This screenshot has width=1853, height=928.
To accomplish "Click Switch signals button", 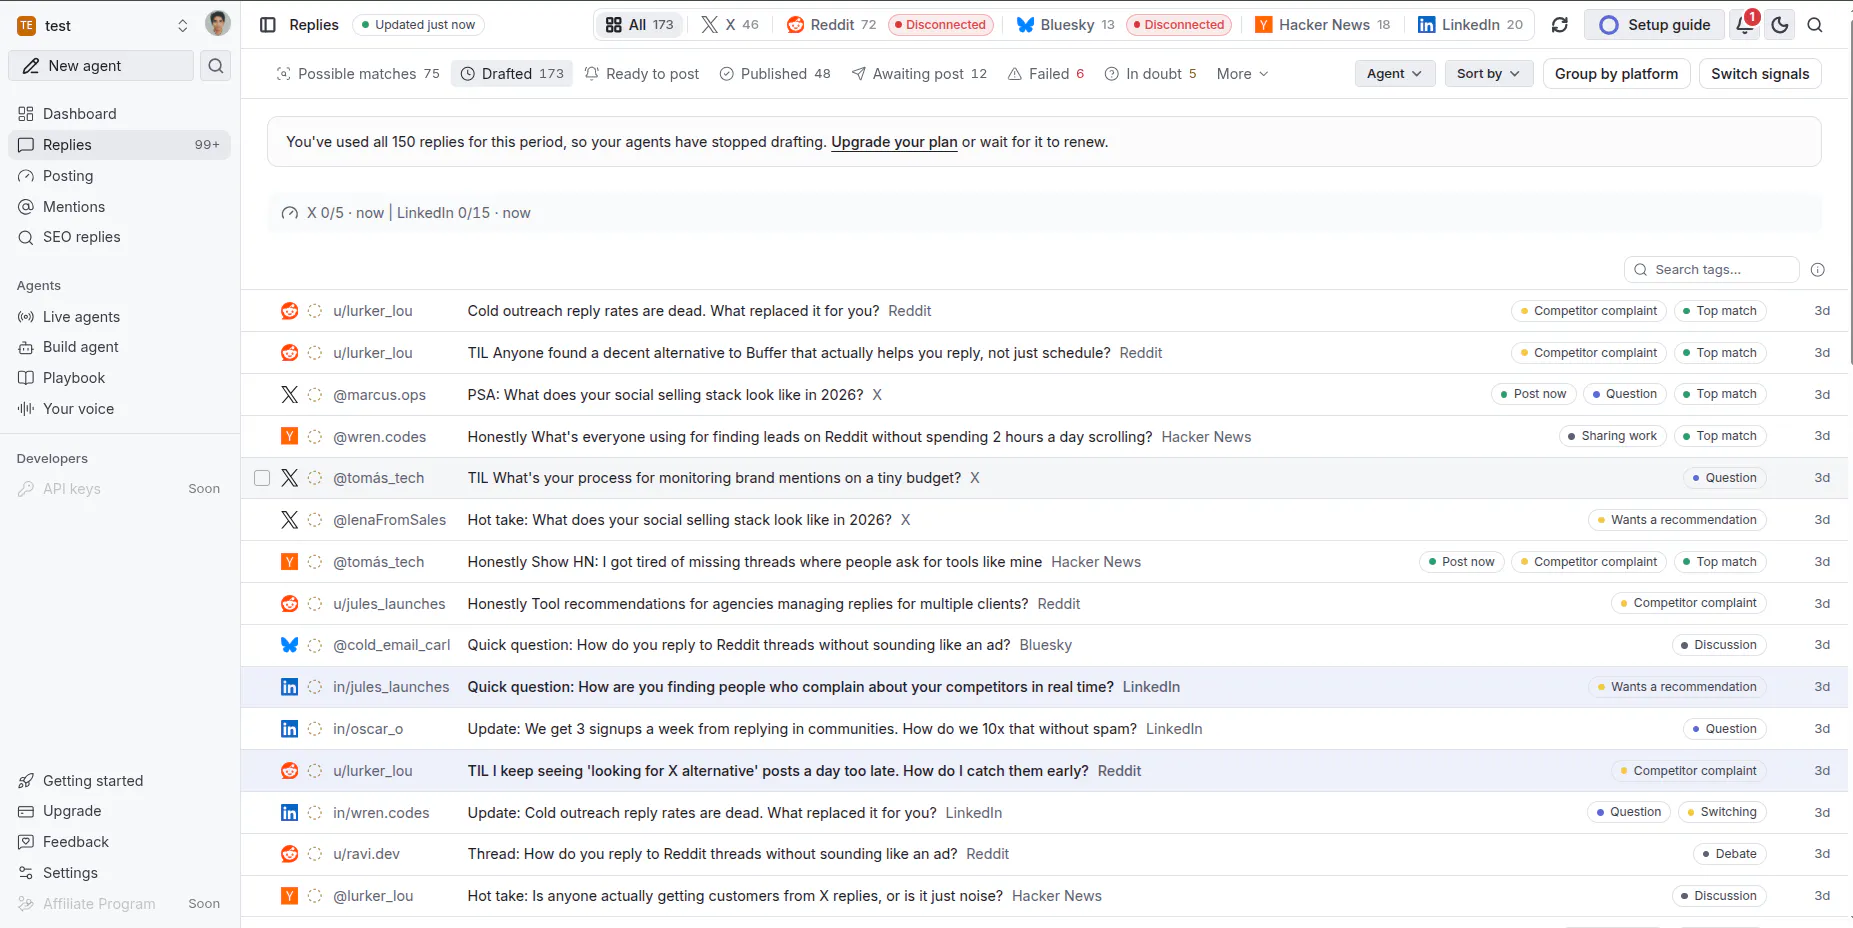I will coord(1760,74).
